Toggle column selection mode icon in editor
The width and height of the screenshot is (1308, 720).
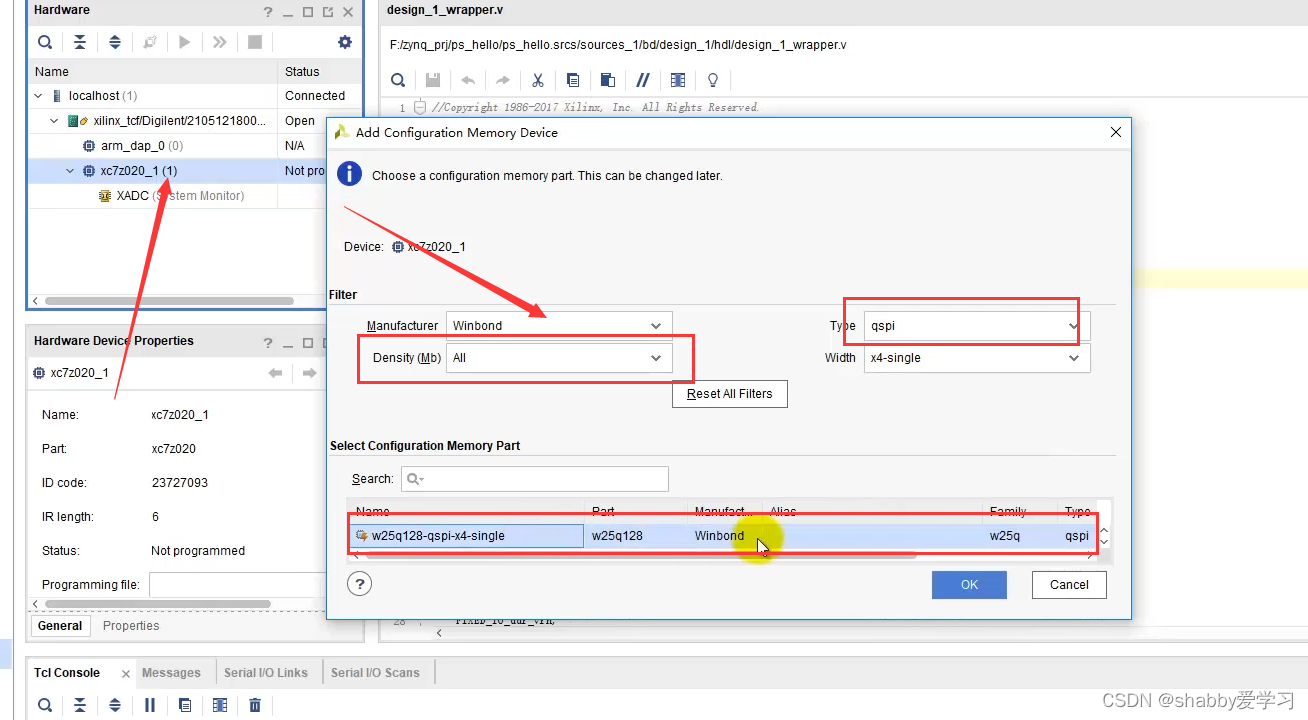pos(678,80)
